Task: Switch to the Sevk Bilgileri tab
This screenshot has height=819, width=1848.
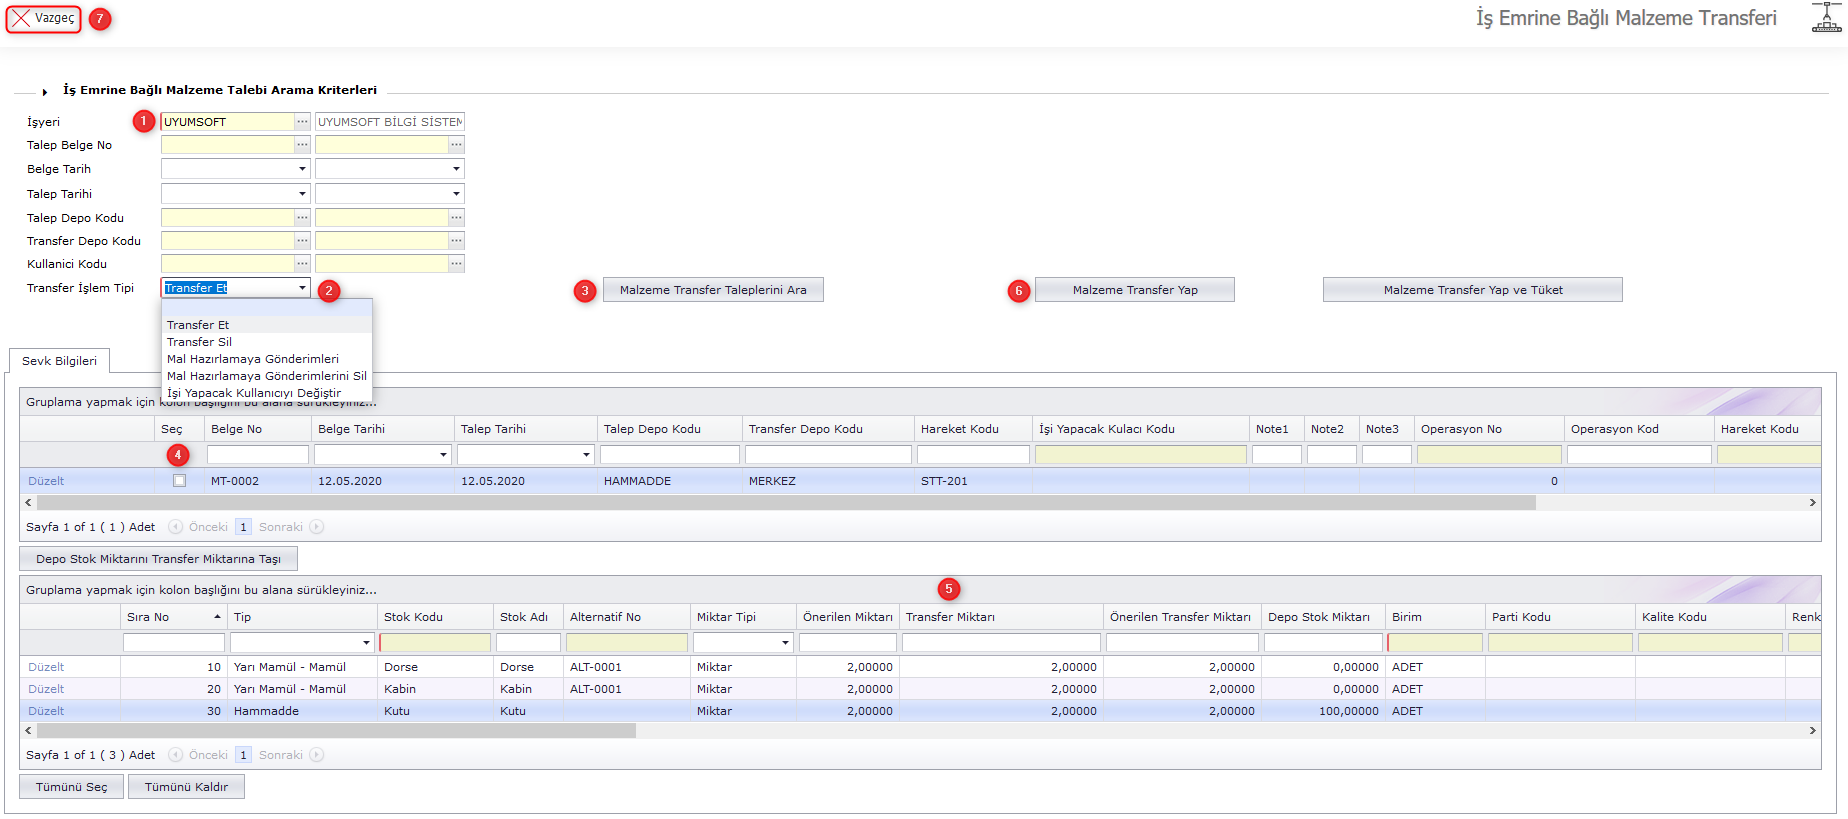Action: point(59,361)
